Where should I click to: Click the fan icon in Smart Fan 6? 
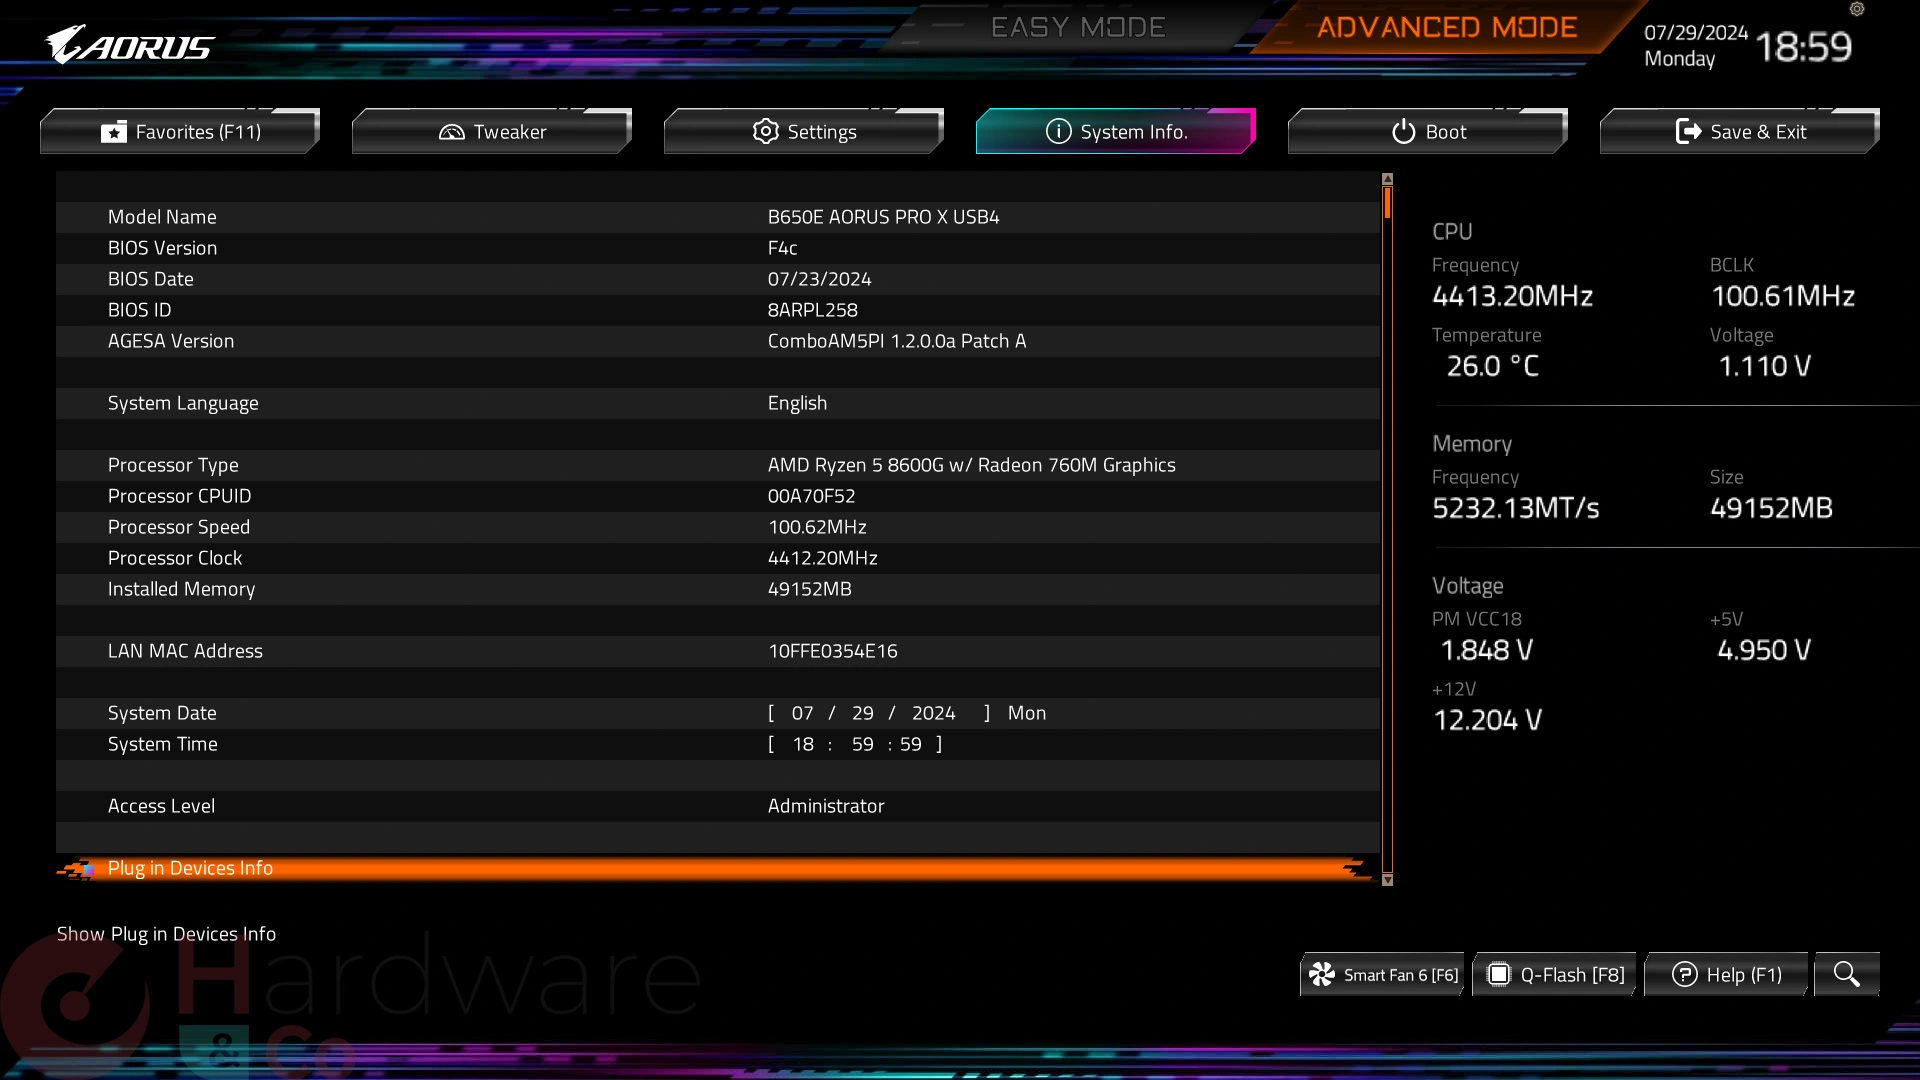pyautogui.click(x=1322, y=974)
